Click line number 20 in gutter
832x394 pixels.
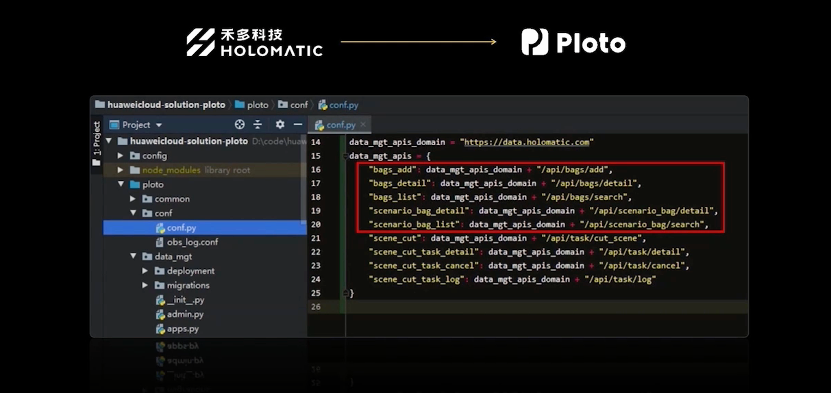click(x=315, y=224)
